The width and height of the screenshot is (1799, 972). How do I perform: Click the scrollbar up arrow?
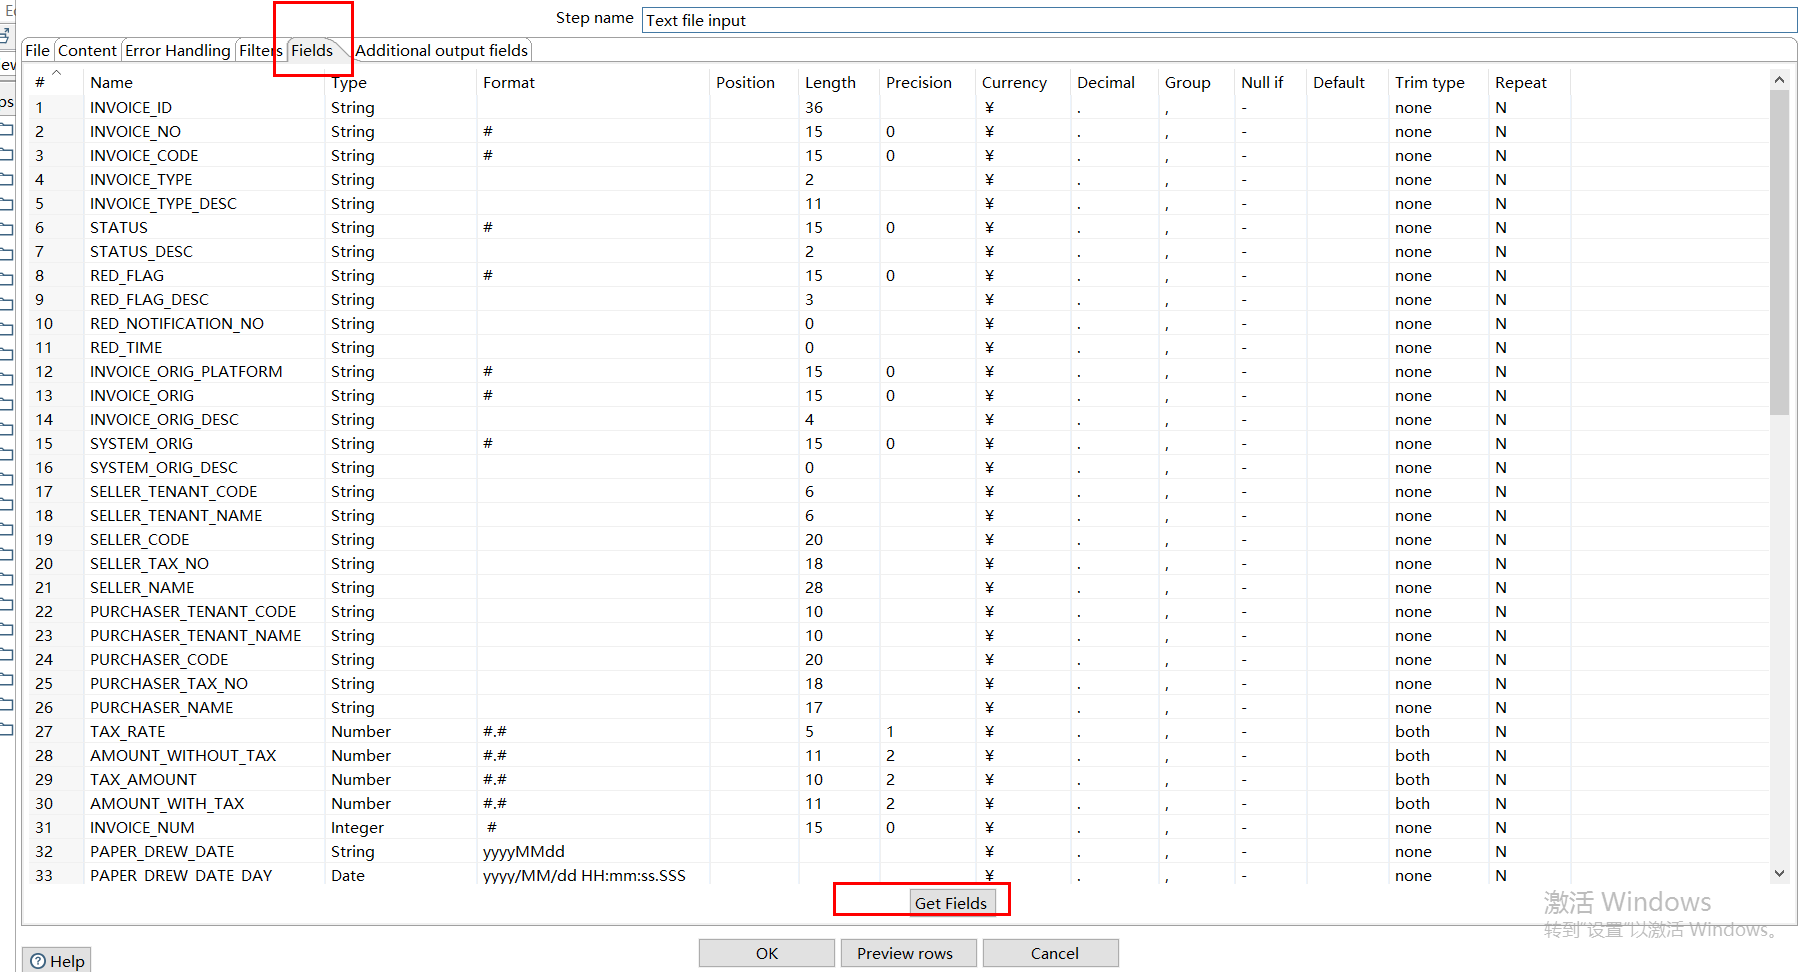pos(1781,79)
